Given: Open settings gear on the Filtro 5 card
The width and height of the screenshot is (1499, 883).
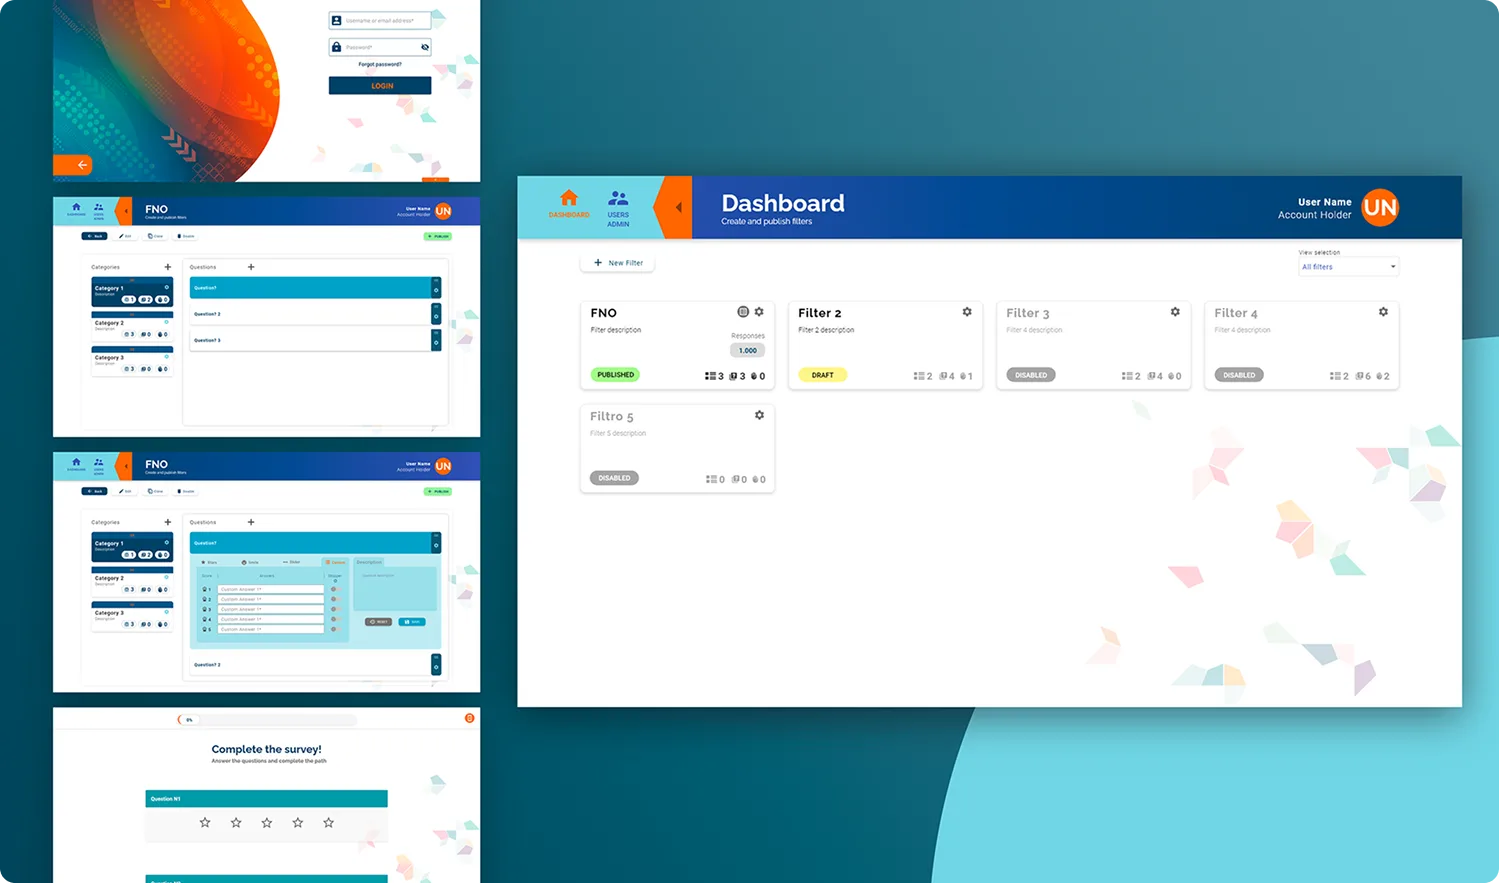Looking at the screenshot, I should (759, 415).
